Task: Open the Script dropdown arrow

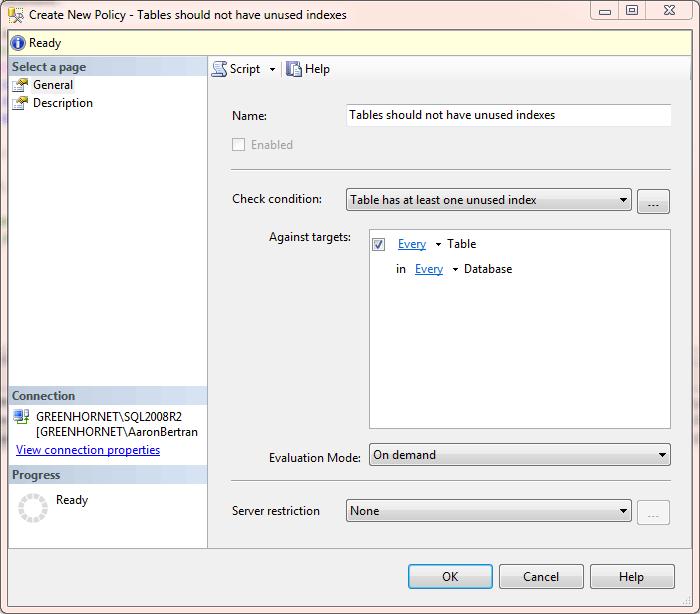Action: click(x=272, y=69)
